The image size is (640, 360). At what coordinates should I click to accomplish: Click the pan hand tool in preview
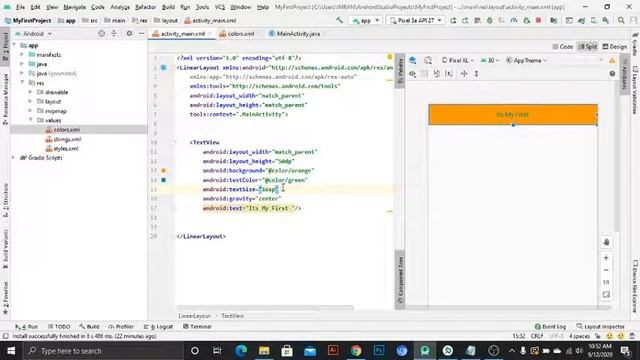pos(606,242)
